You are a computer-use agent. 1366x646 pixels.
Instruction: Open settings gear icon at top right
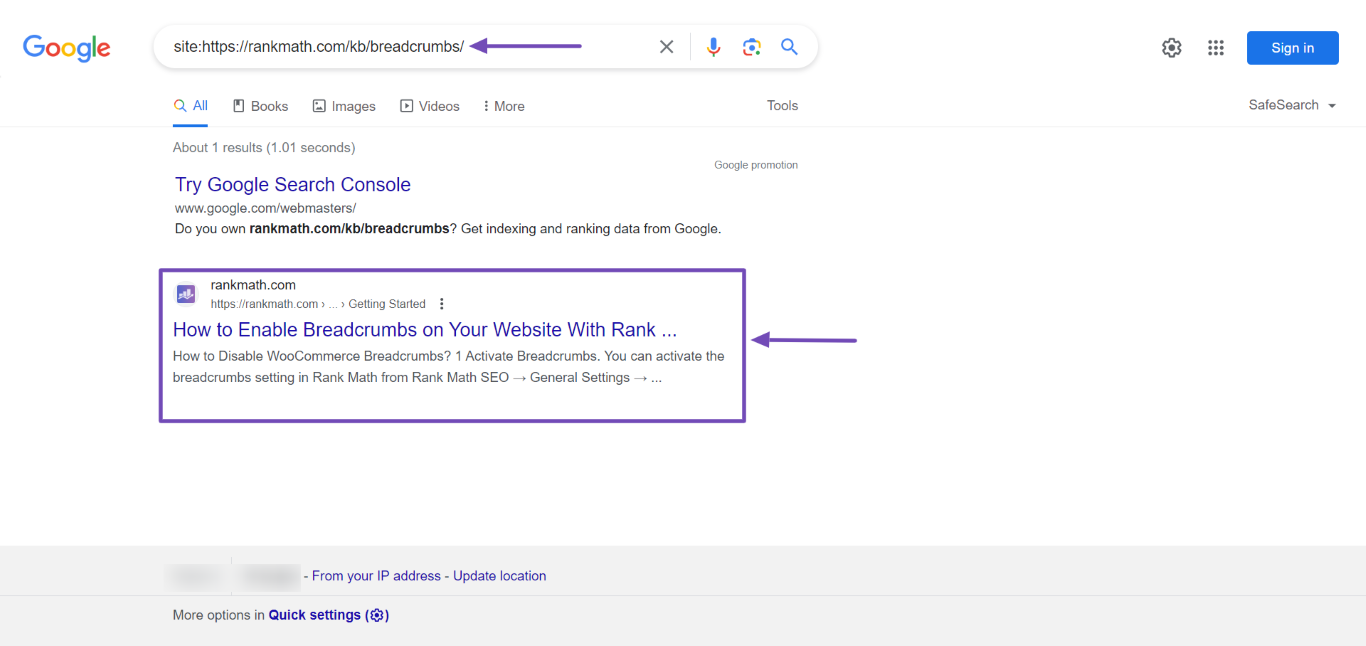(x=1172, y=48)
